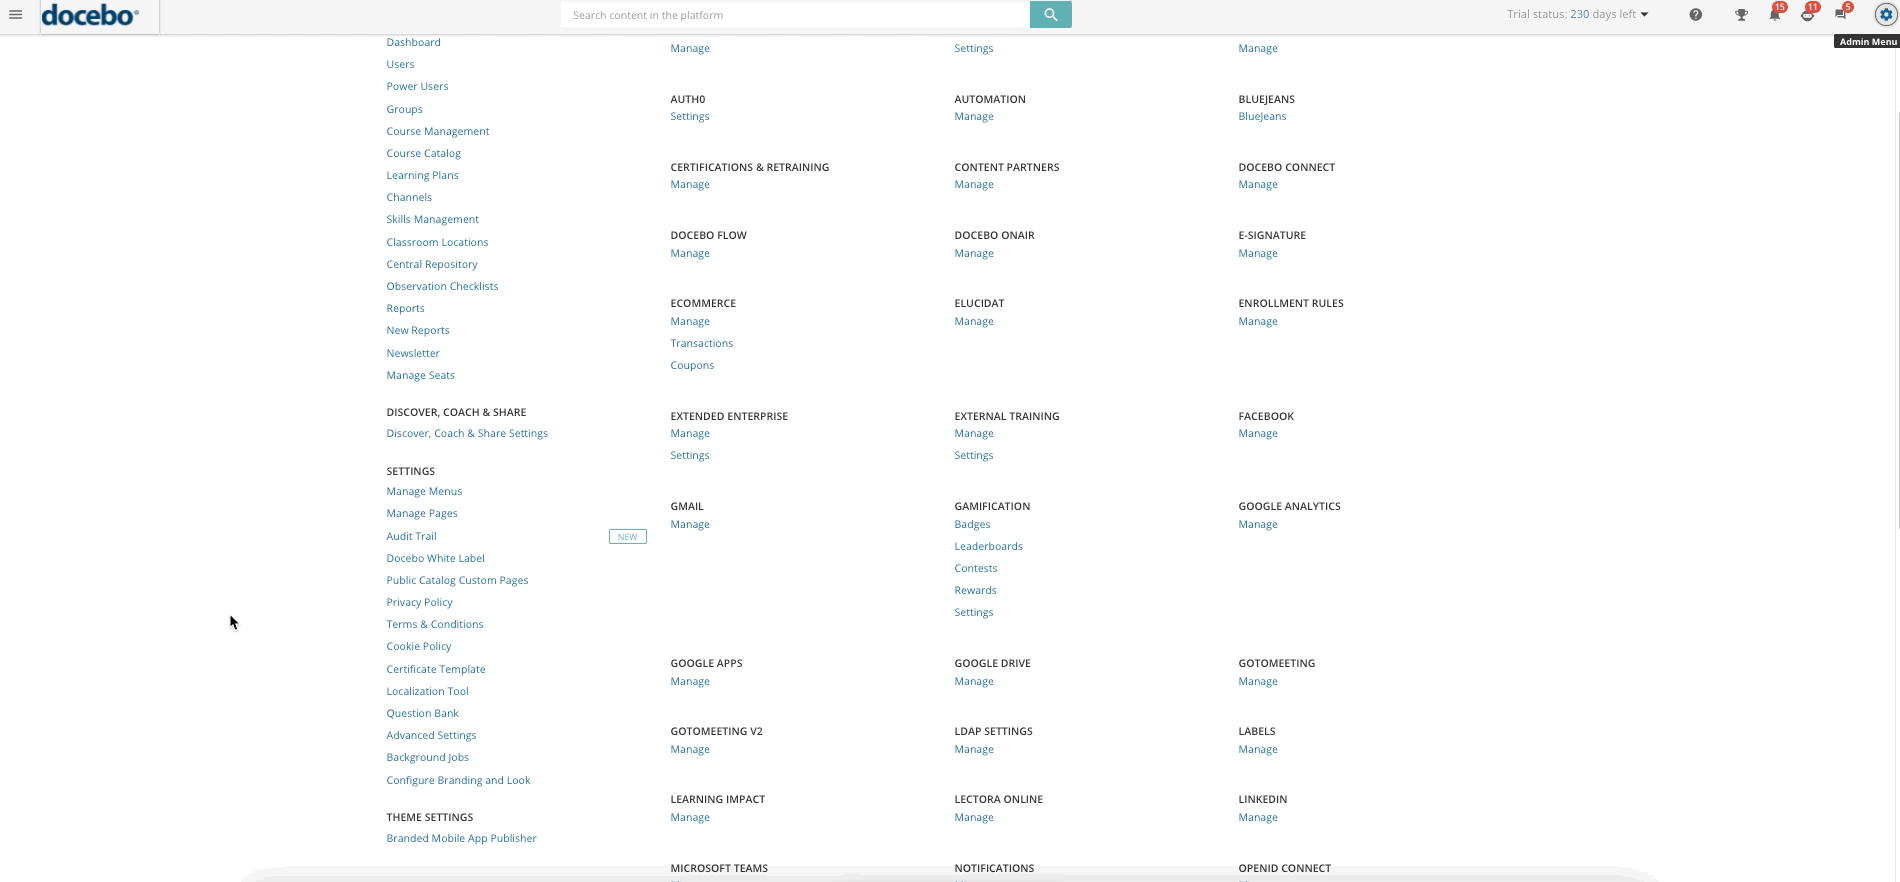Open Gamification Leaderboards
The height and width of the screenshot is (882, 1900).
(988, 546)
